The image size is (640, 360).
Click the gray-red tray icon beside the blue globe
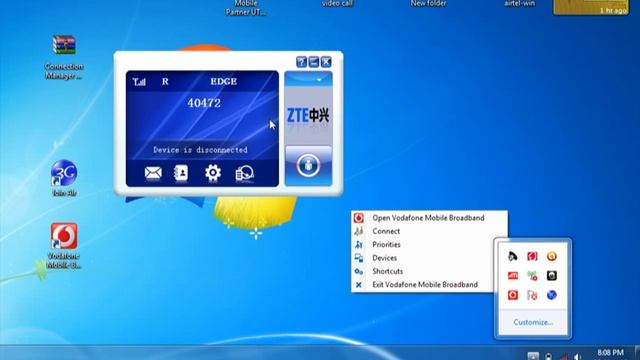(x=532, y=295)
